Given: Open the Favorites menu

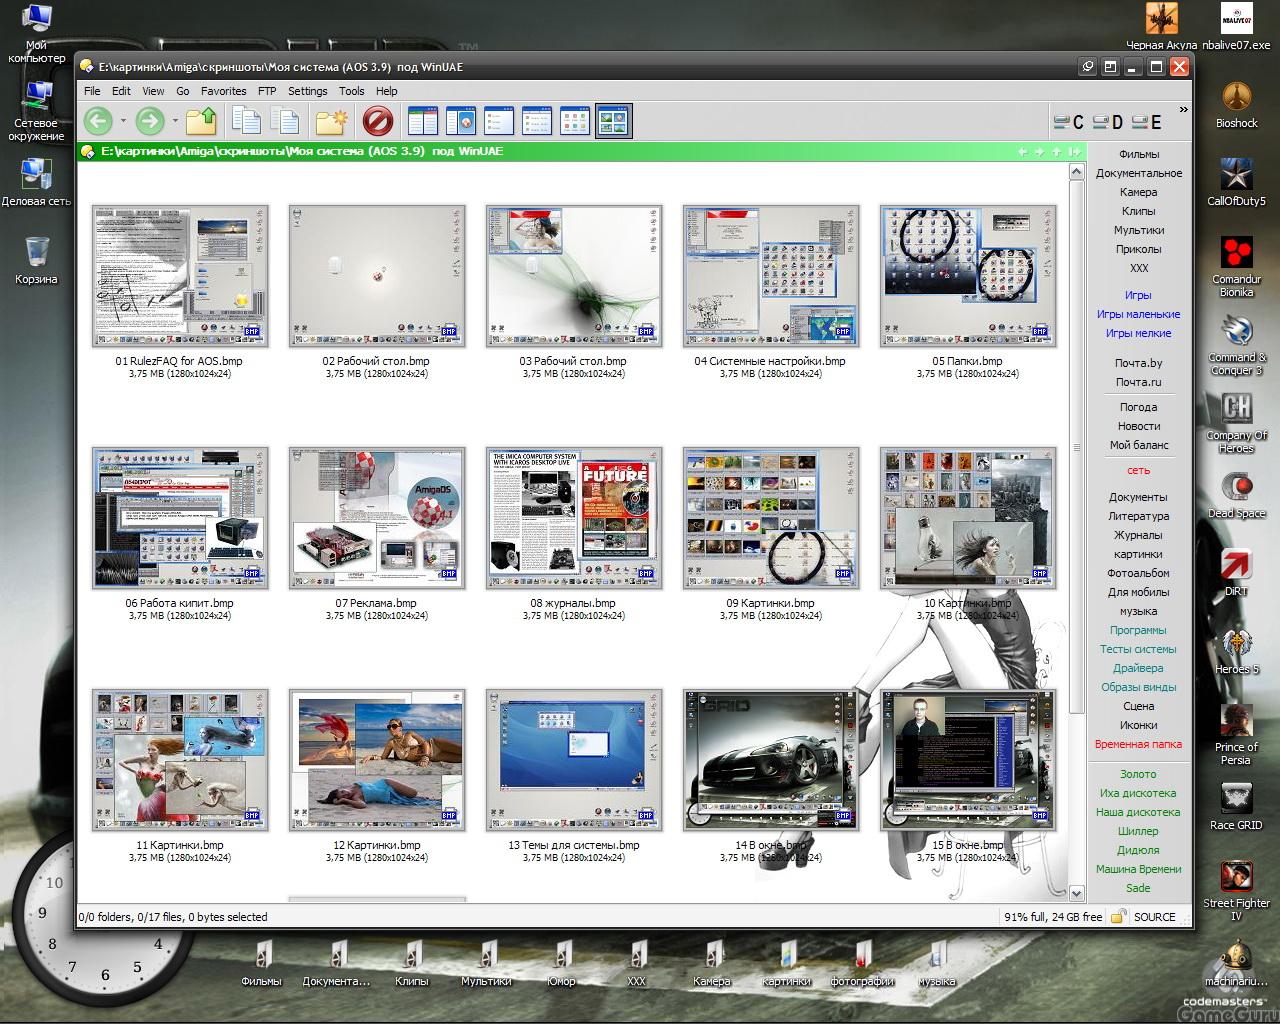Looking at the screenshot, I should tap(223, 91).
